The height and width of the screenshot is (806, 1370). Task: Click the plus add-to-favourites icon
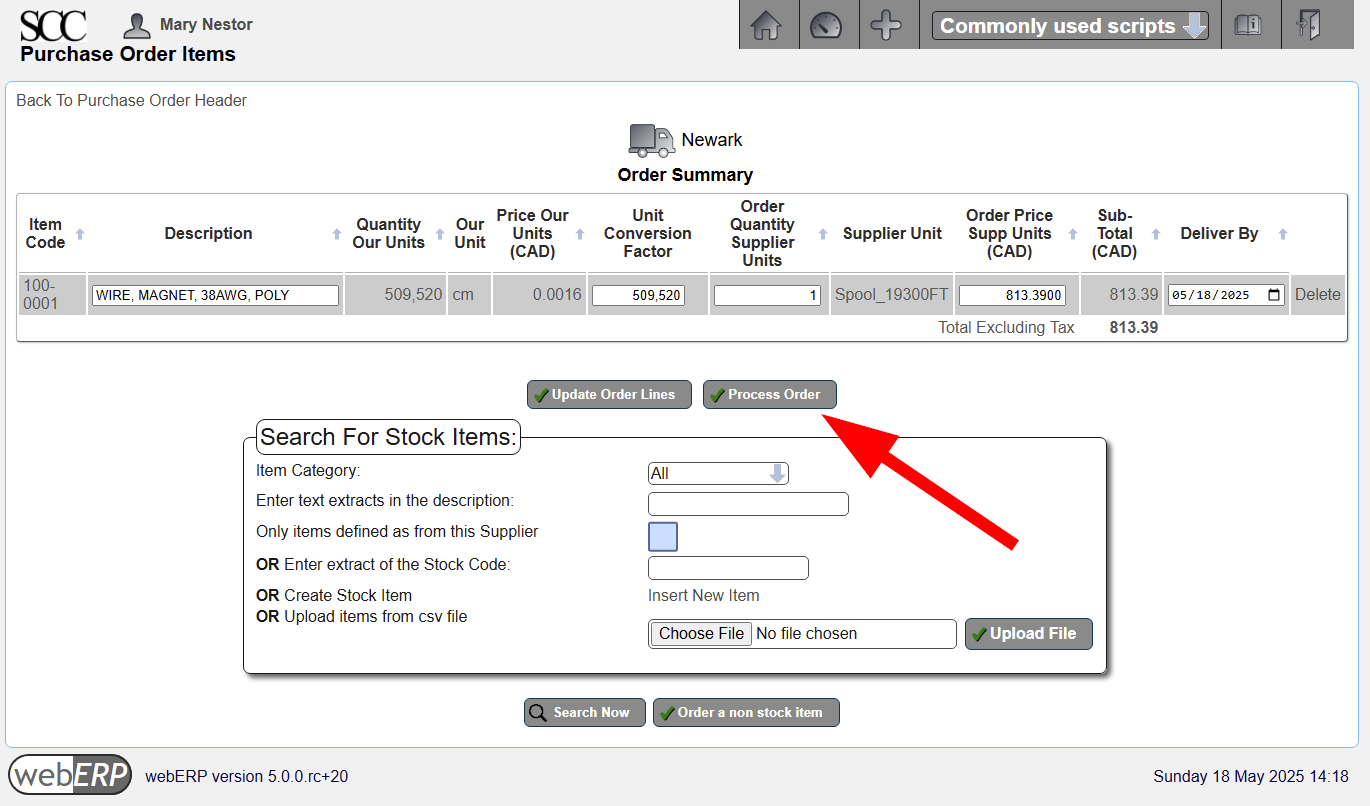[x=886, y=25]
